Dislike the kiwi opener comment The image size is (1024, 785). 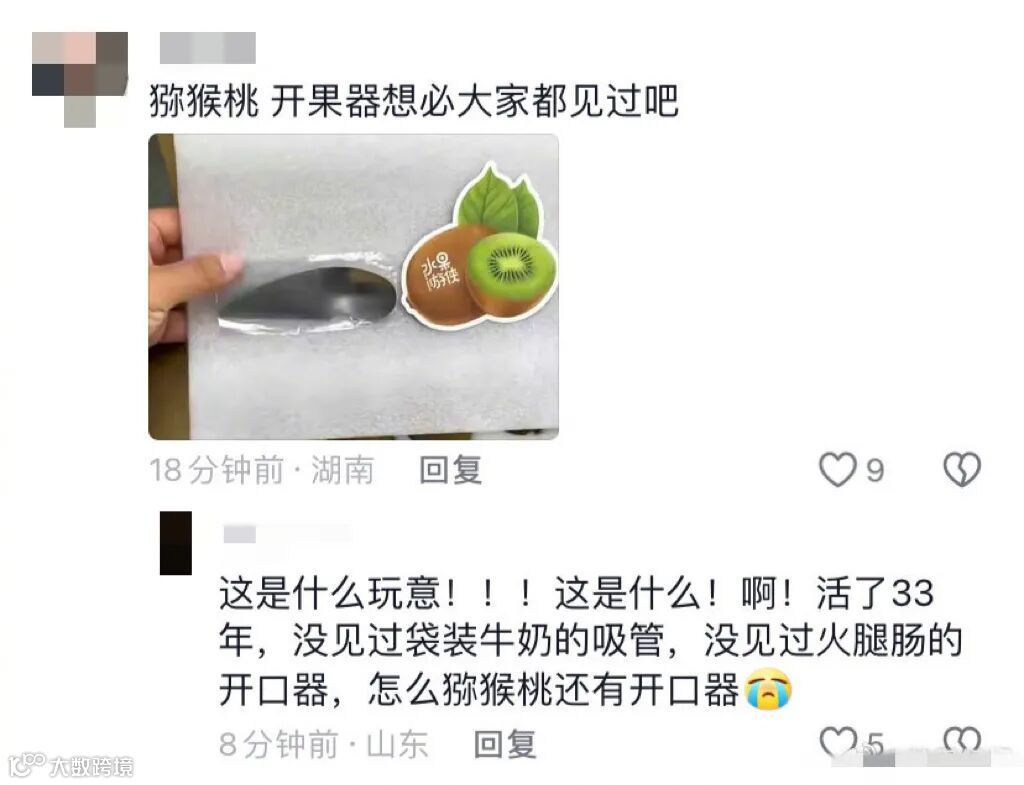962,470
